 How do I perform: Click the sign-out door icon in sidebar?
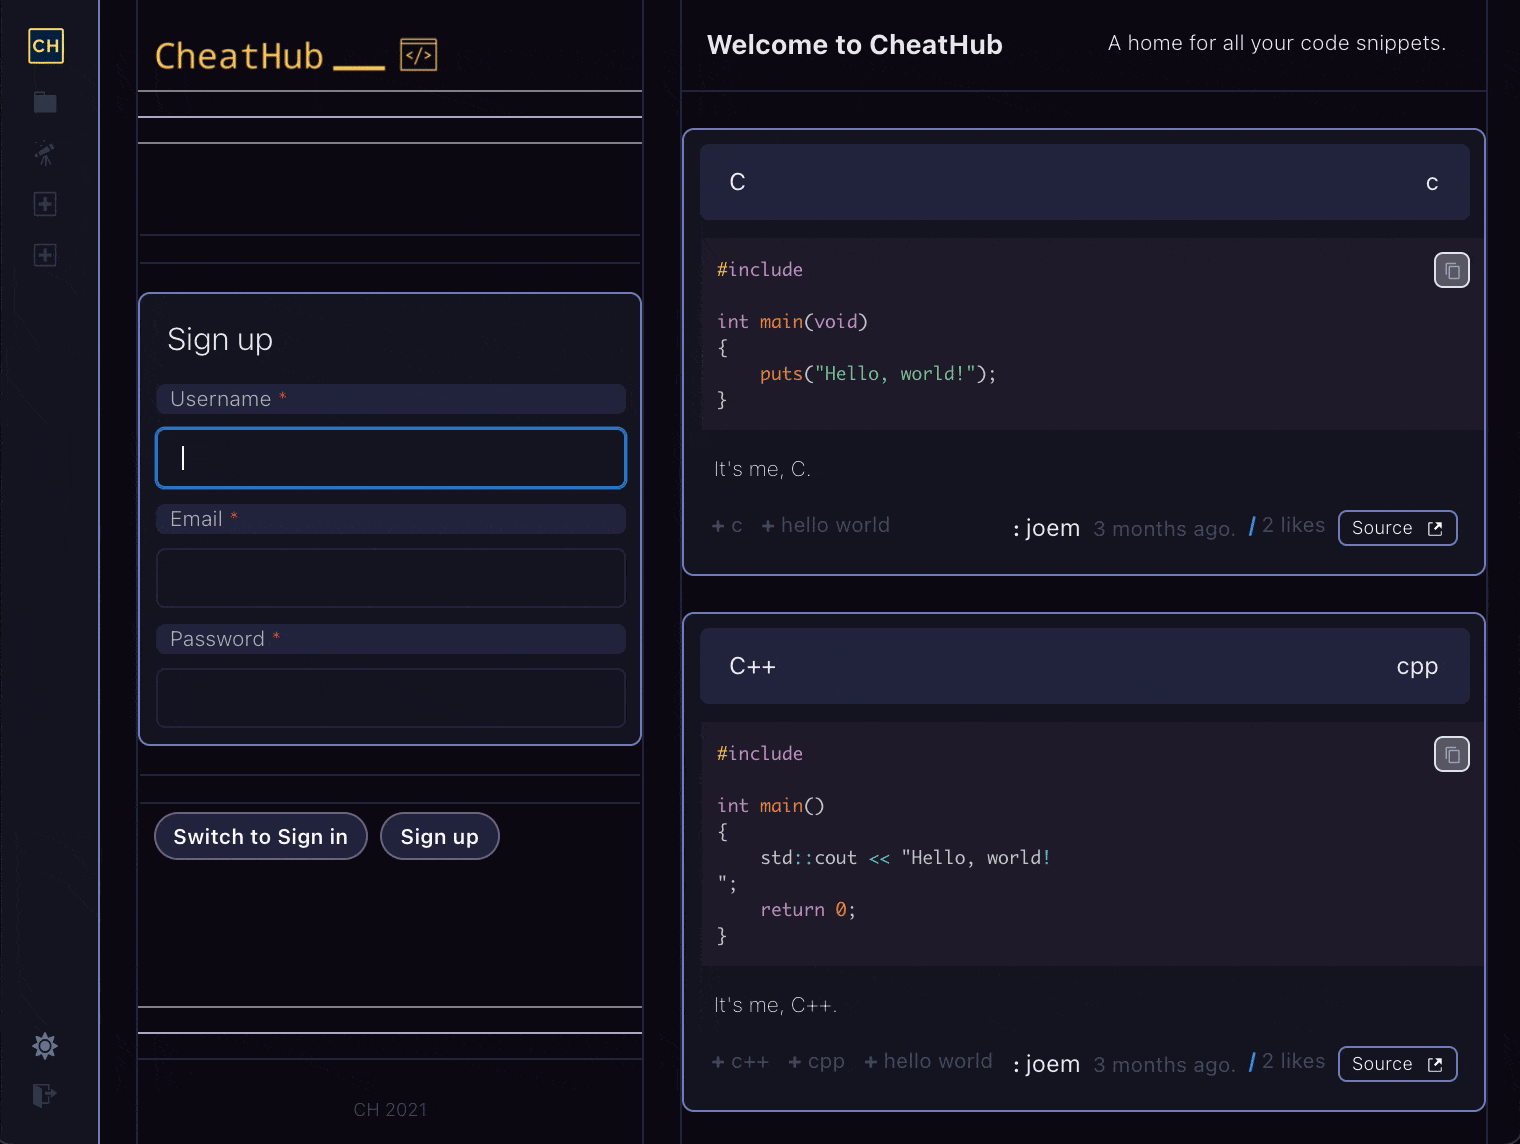pyautogui.click(x=45, y=1095)
